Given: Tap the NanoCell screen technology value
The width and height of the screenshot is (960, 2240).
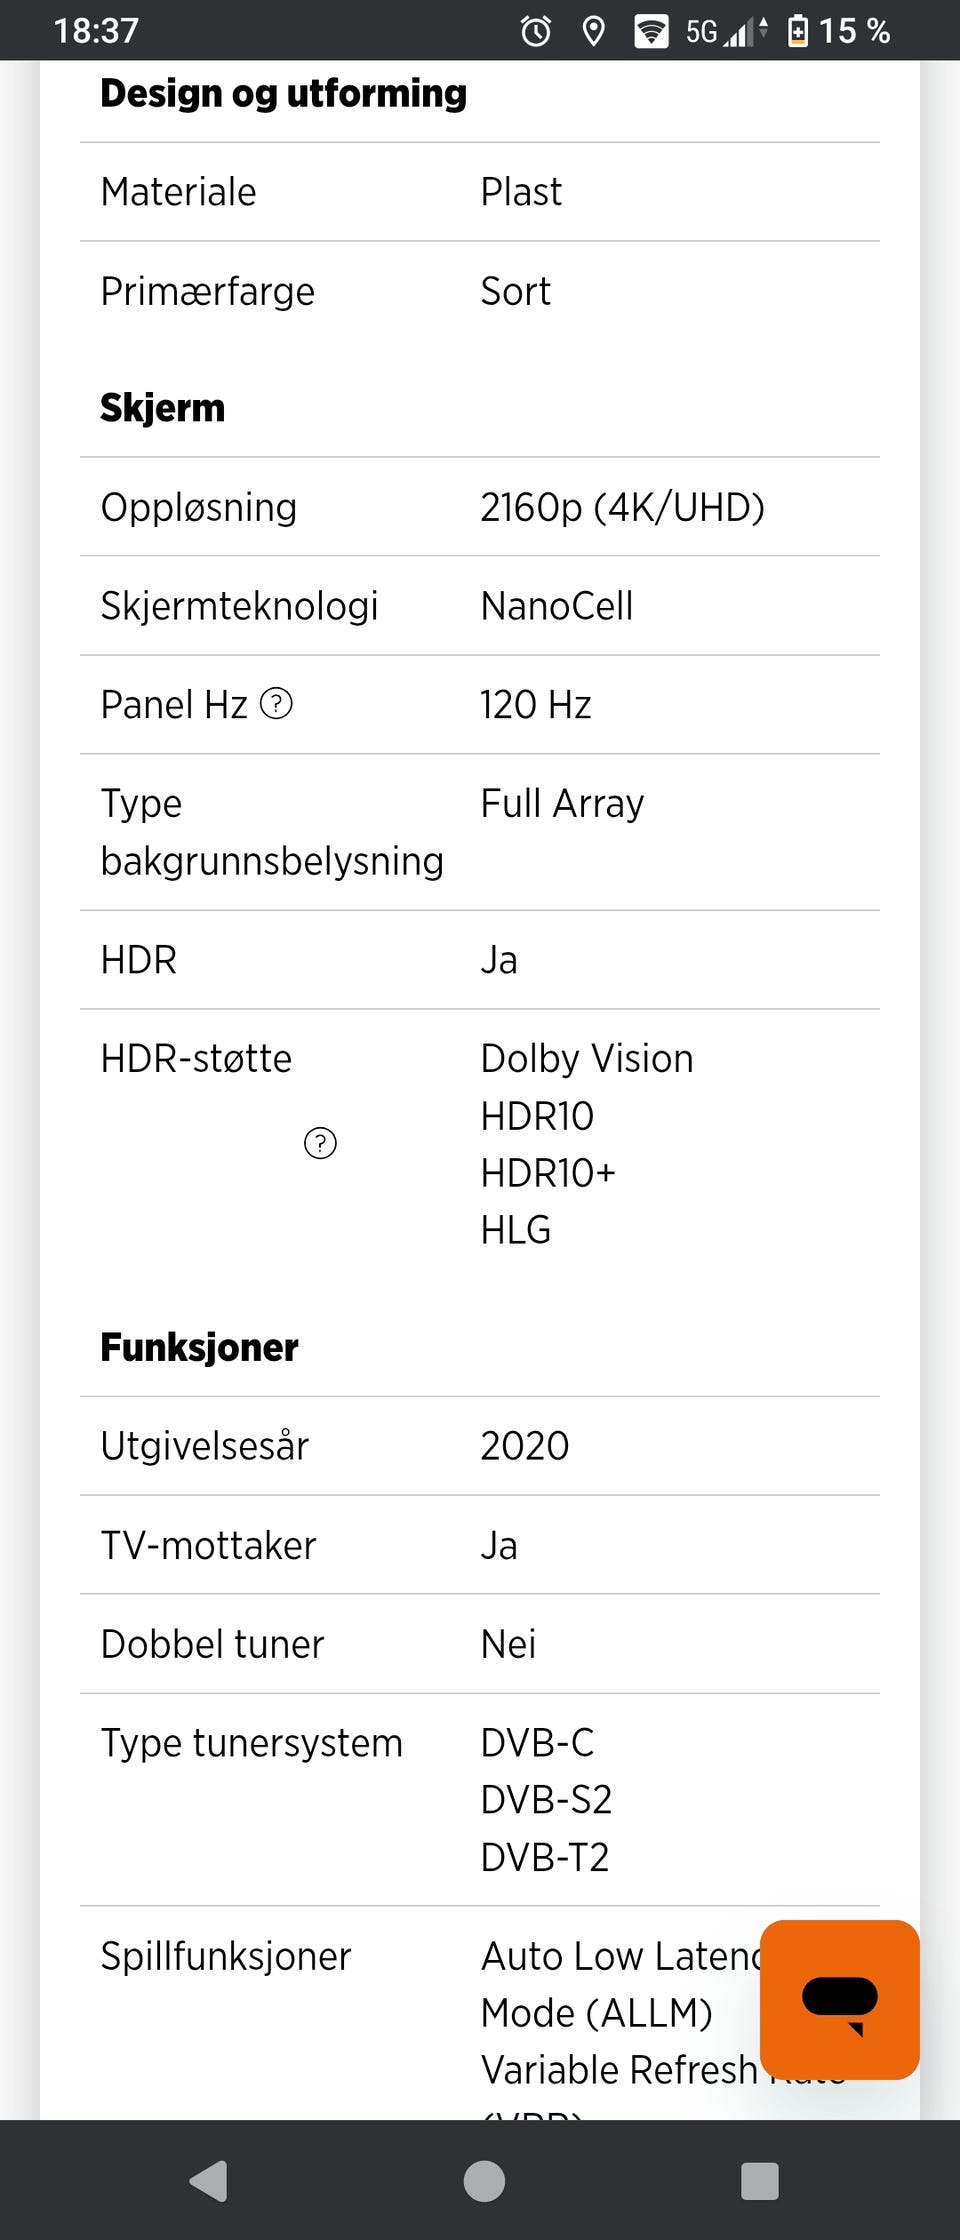Looking at the screenshot, I should point(557,606).
